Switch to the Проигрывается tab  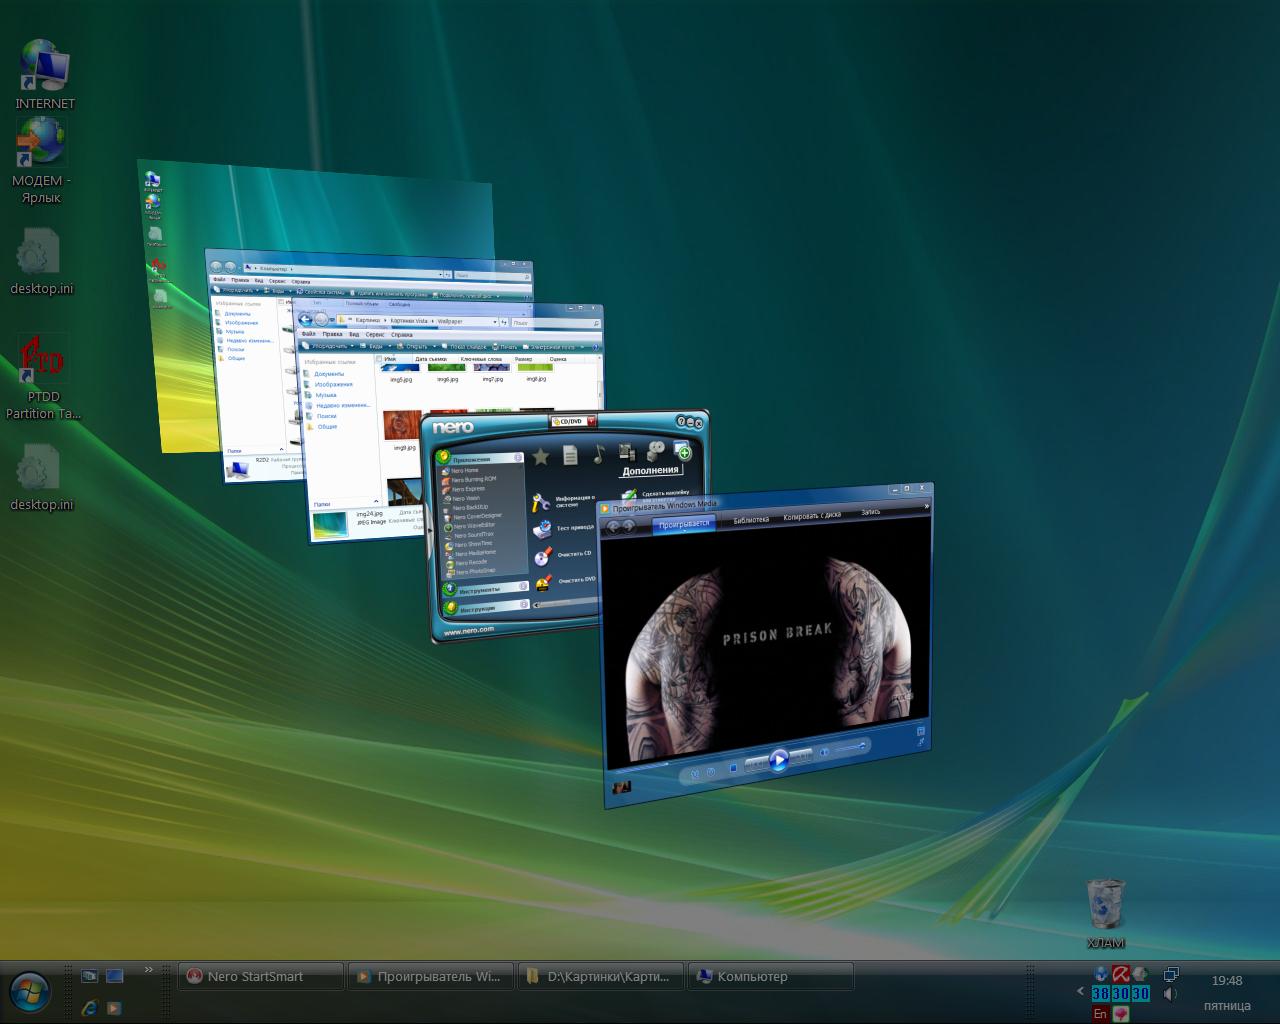pos(684,523)
